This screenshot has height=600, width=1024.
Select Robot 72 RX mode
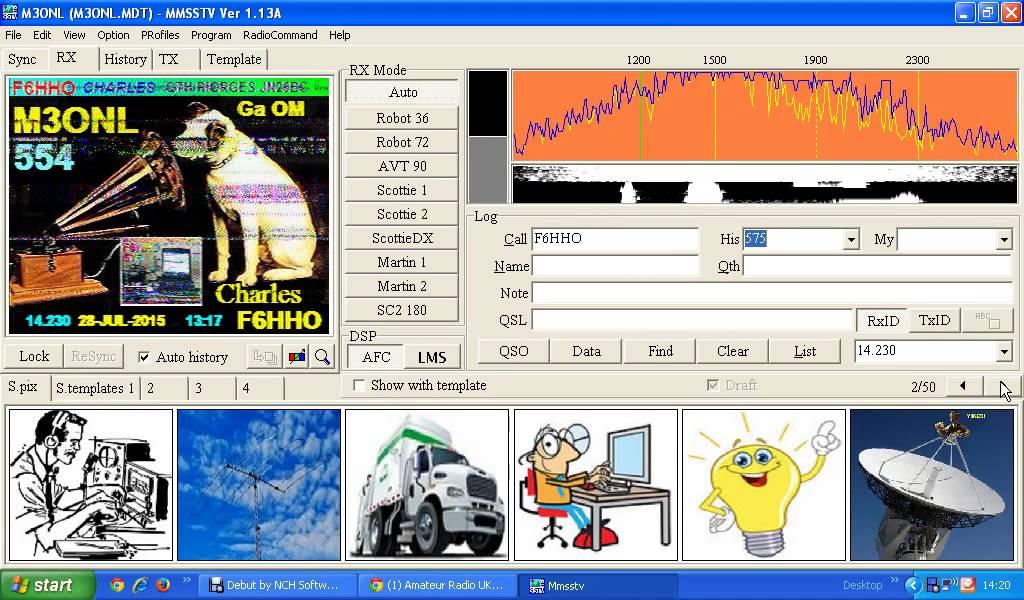[402, 142]
